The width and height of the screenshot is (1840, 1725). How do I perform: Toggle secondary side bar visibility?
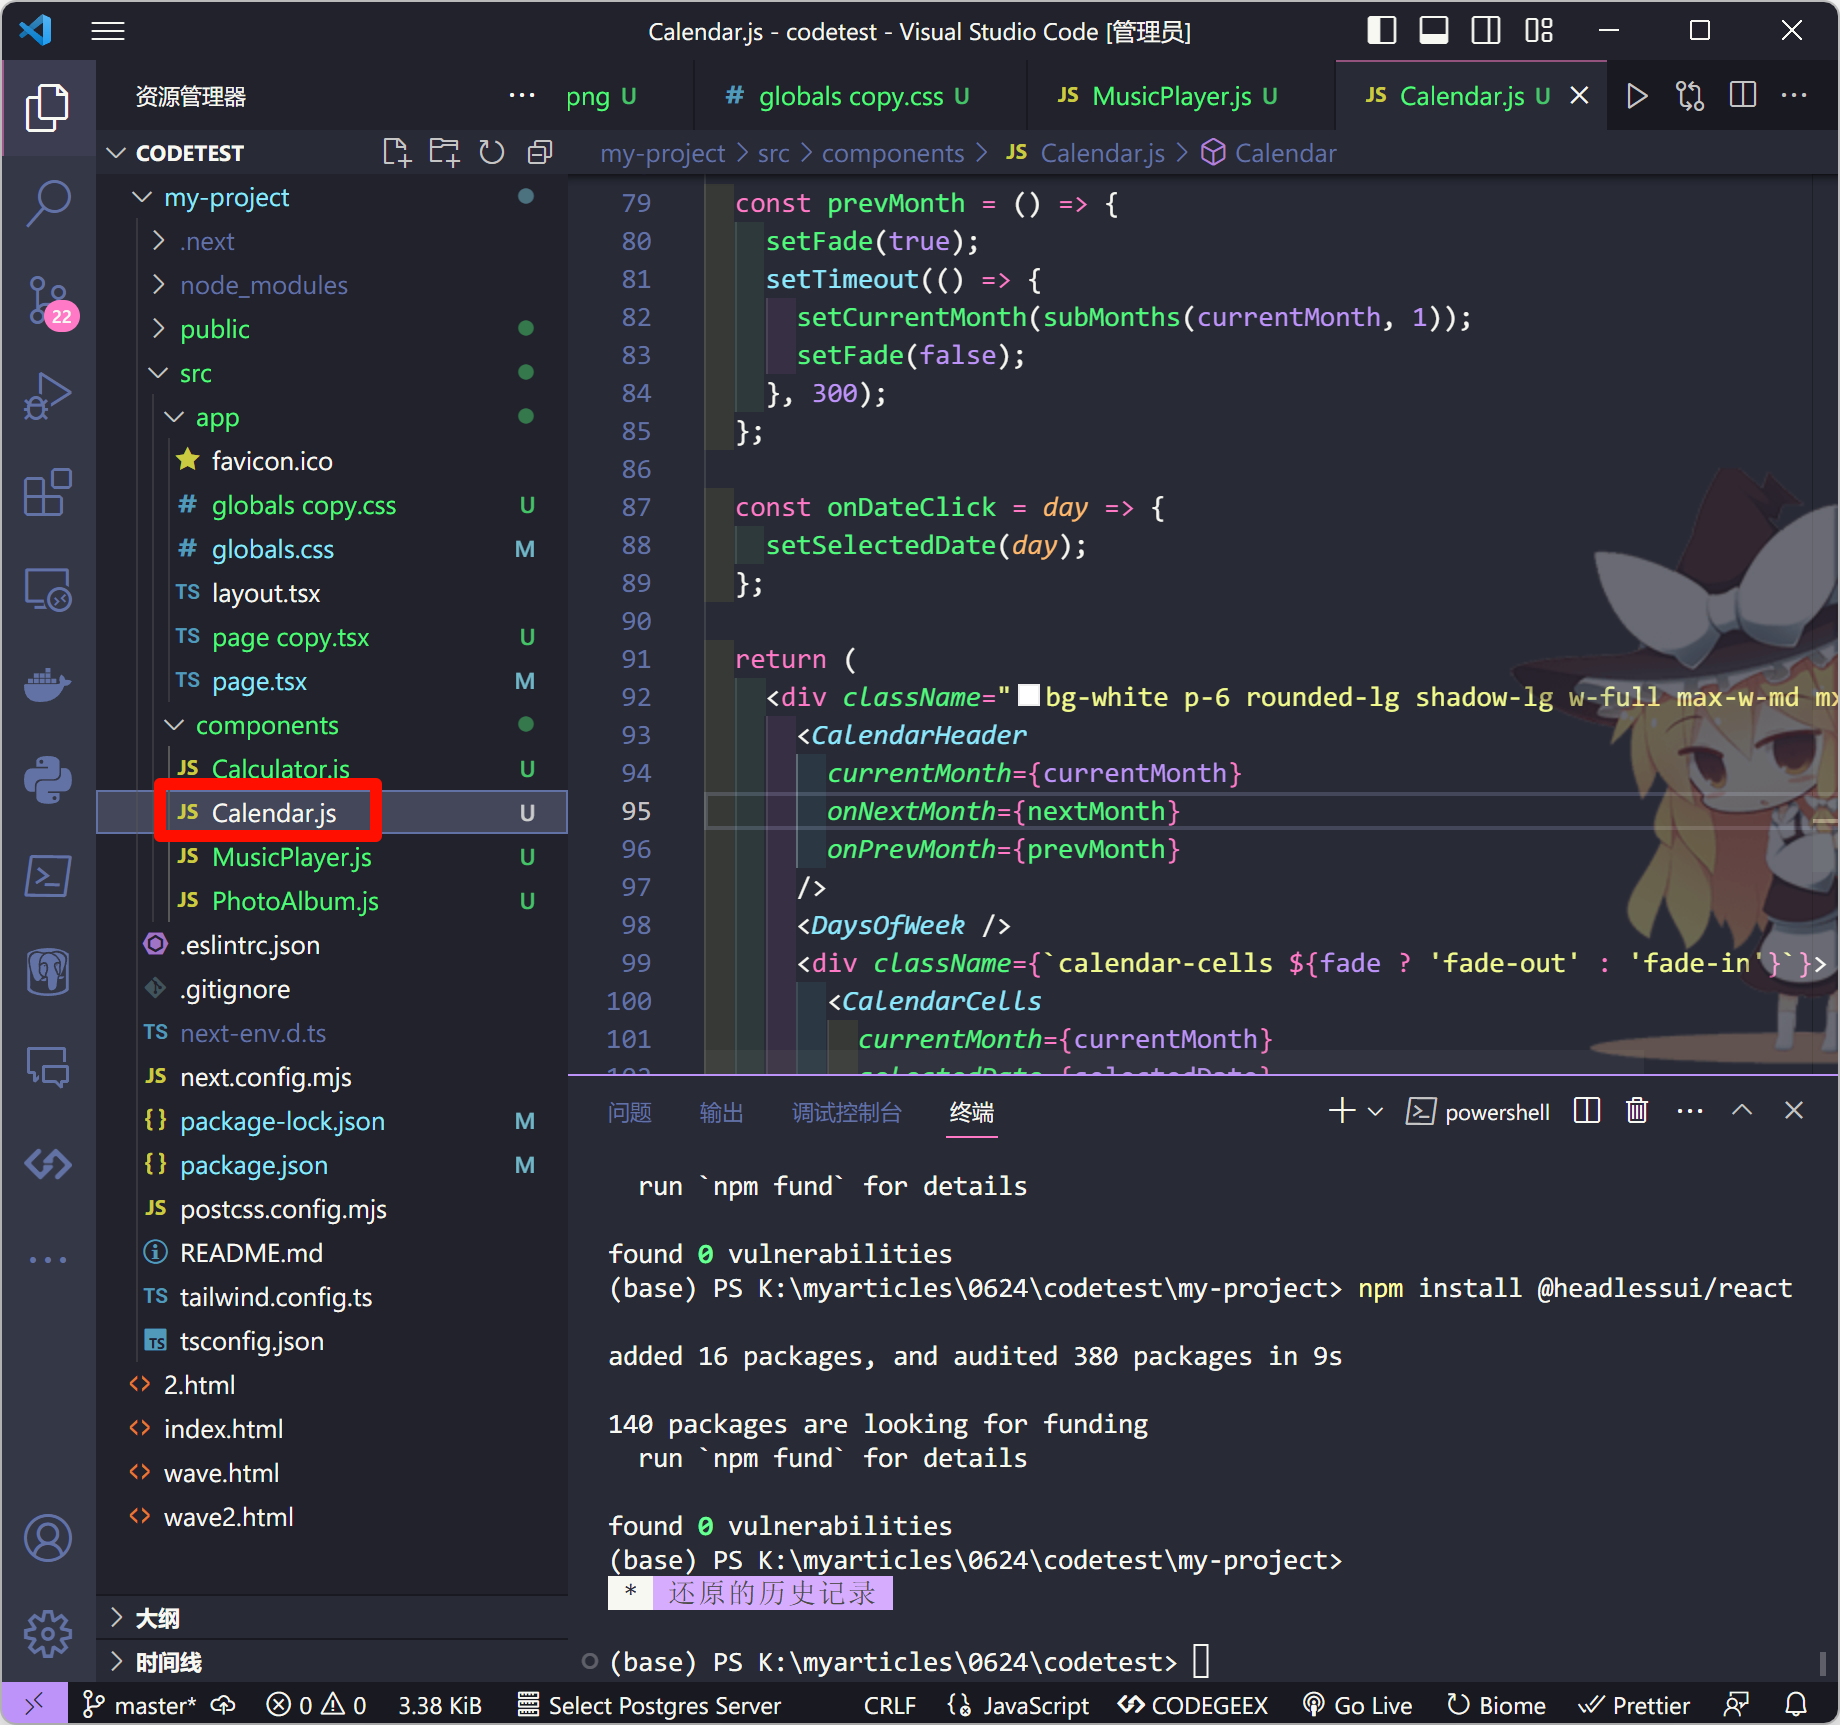click(1486, 31)
